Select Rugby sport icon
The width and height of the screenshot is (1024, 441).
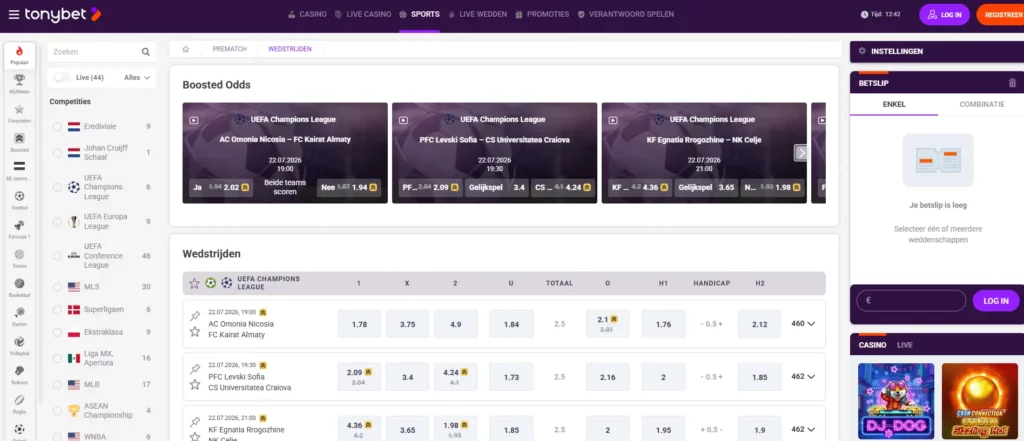click(19, 403)
